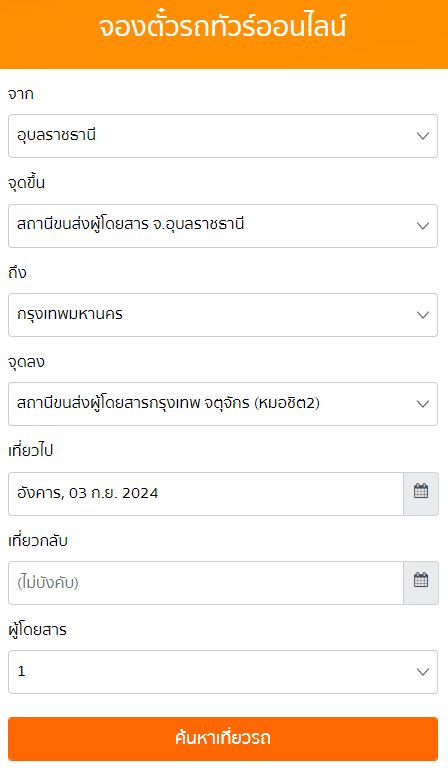448x773 pixels.
Task: Expand the จุดขึ้น boarding point dropdown
Action: pyautogui.click(x=223, y=226)
